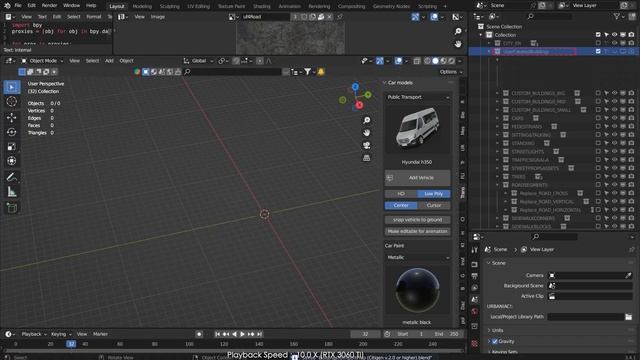Click snap vehicle to ground button
This screenshot has width=640, height=360.
418,220
